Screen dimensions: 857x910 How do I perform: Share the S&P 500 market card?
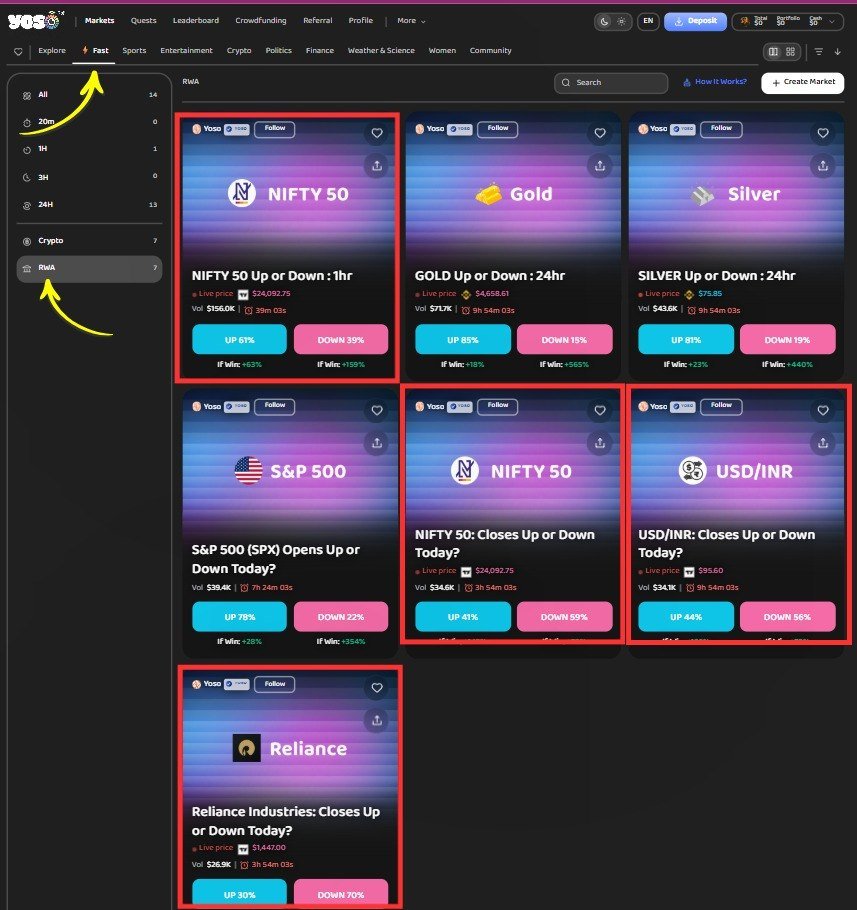click(377, 443)
